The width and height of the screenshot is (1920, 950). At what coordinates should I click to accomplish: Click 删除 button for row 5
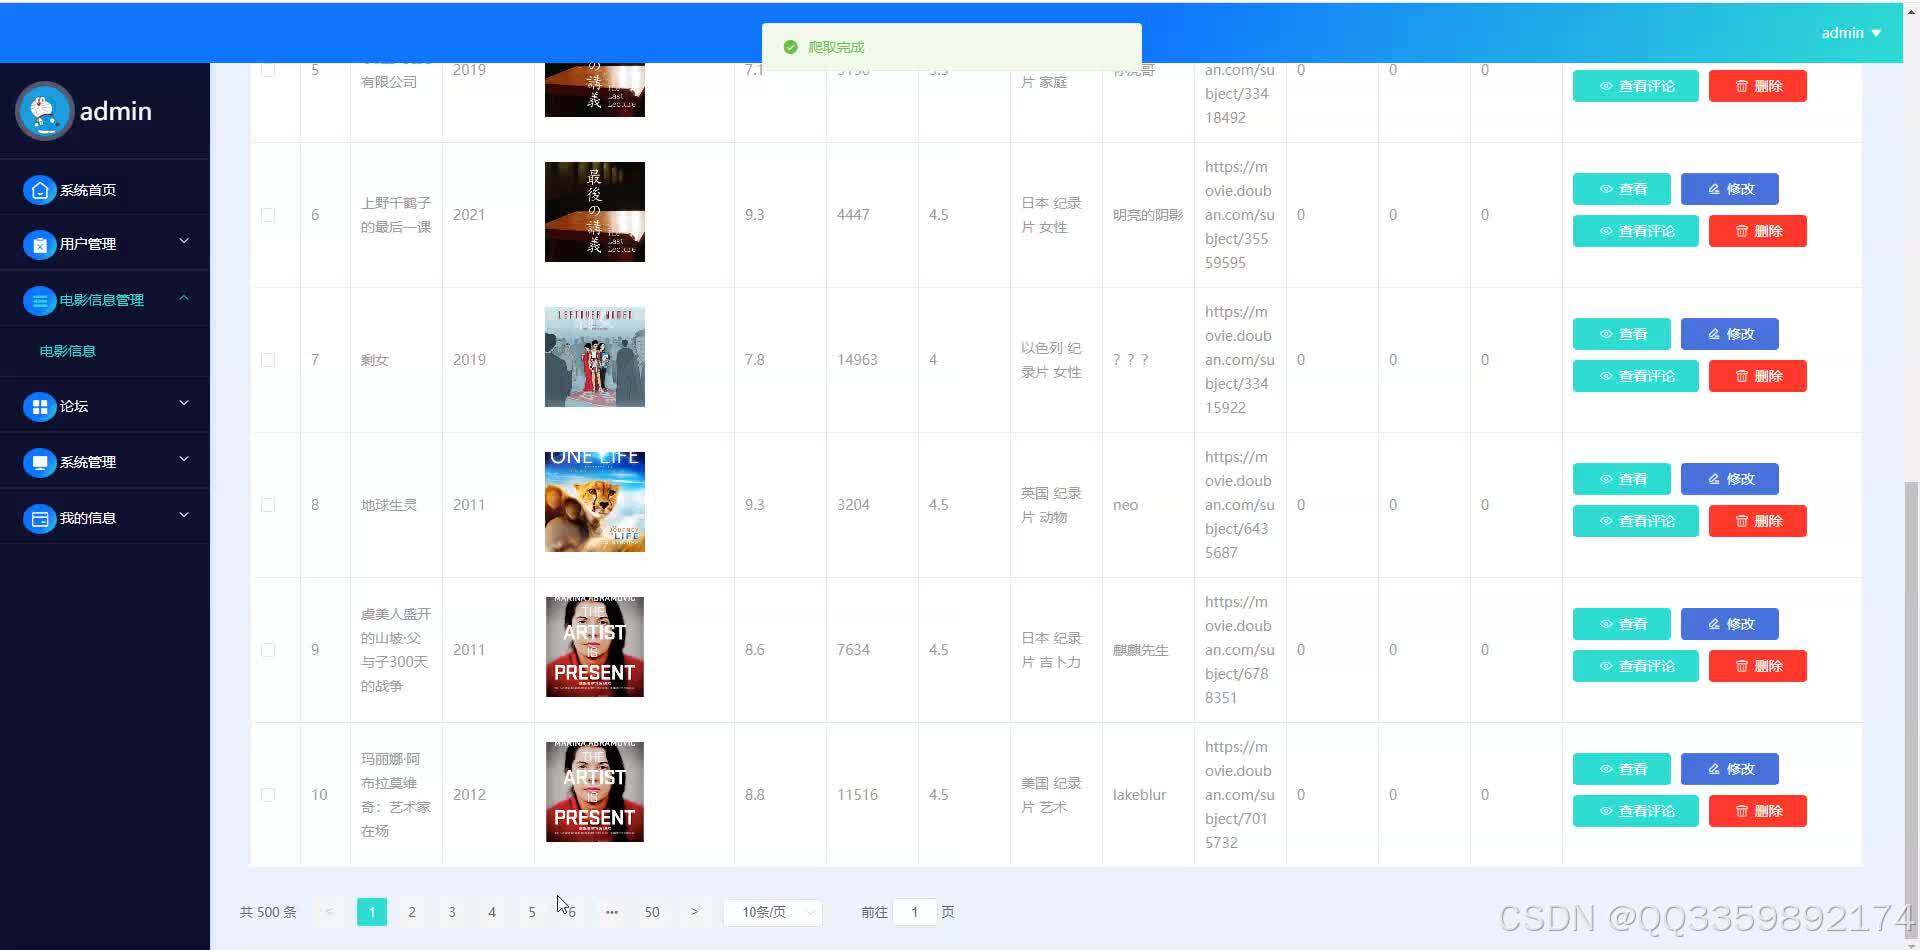pyautogui.click(x=1758, y=86)
